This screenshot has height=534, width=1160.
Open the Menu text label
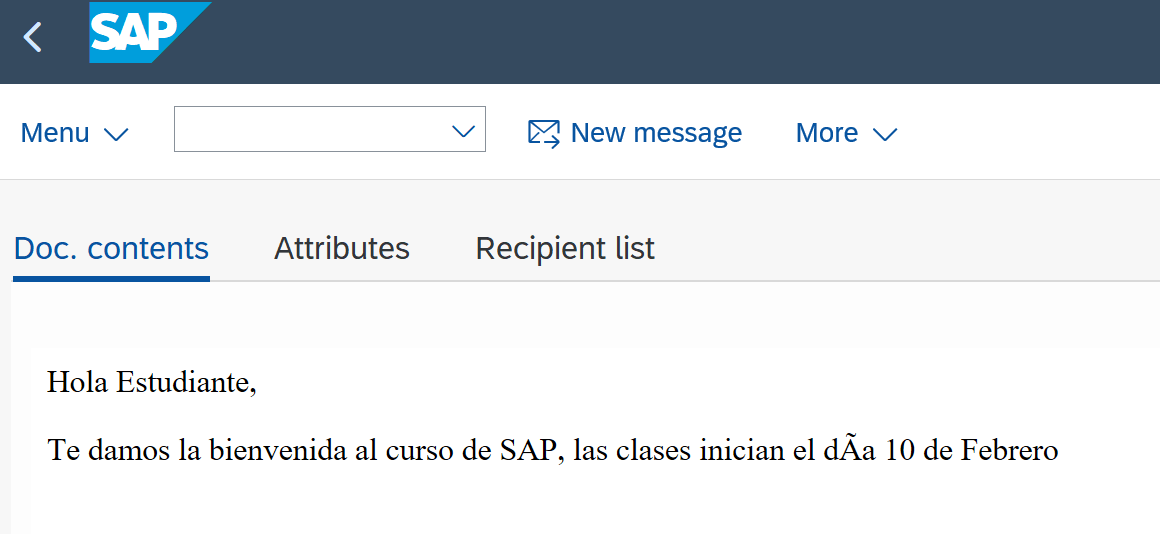(55, 133)
